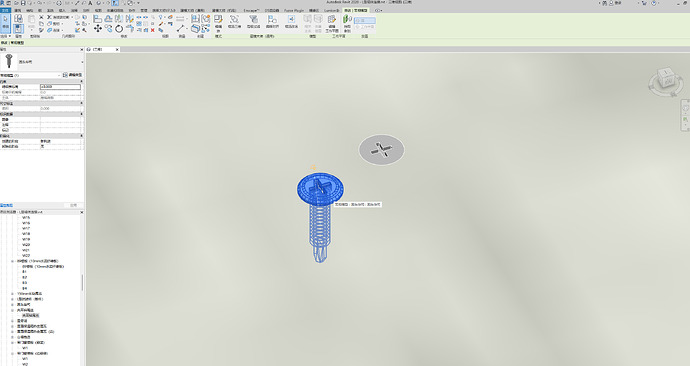Image resolution: width=690 pixels, height=366 pixels.
Task: Select the Mirror draw axis icon
Action: pos(129,19)
